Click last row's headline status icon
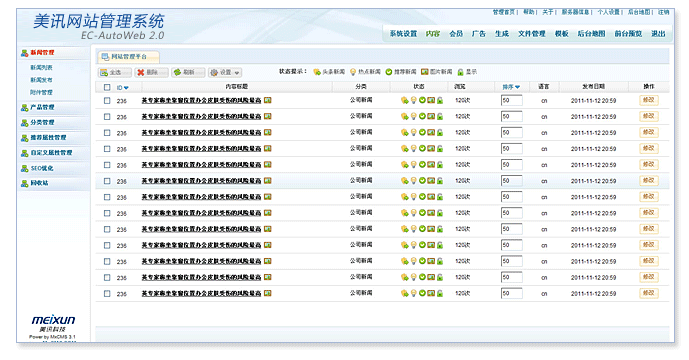Image resolution: width=689 pixels, height=360 pixels. coord(405,294)
